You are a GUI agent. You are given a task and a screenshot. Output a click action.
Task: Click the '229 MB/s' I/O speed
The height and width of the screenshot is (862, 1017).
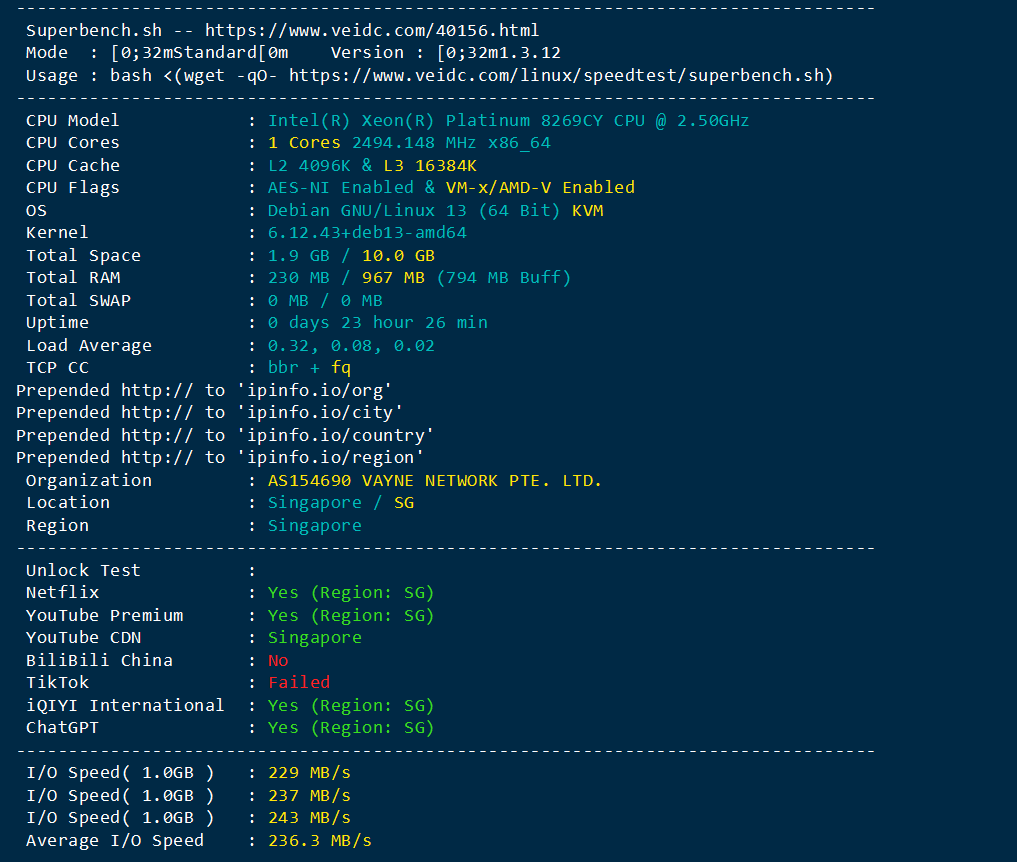coord(309,772)
